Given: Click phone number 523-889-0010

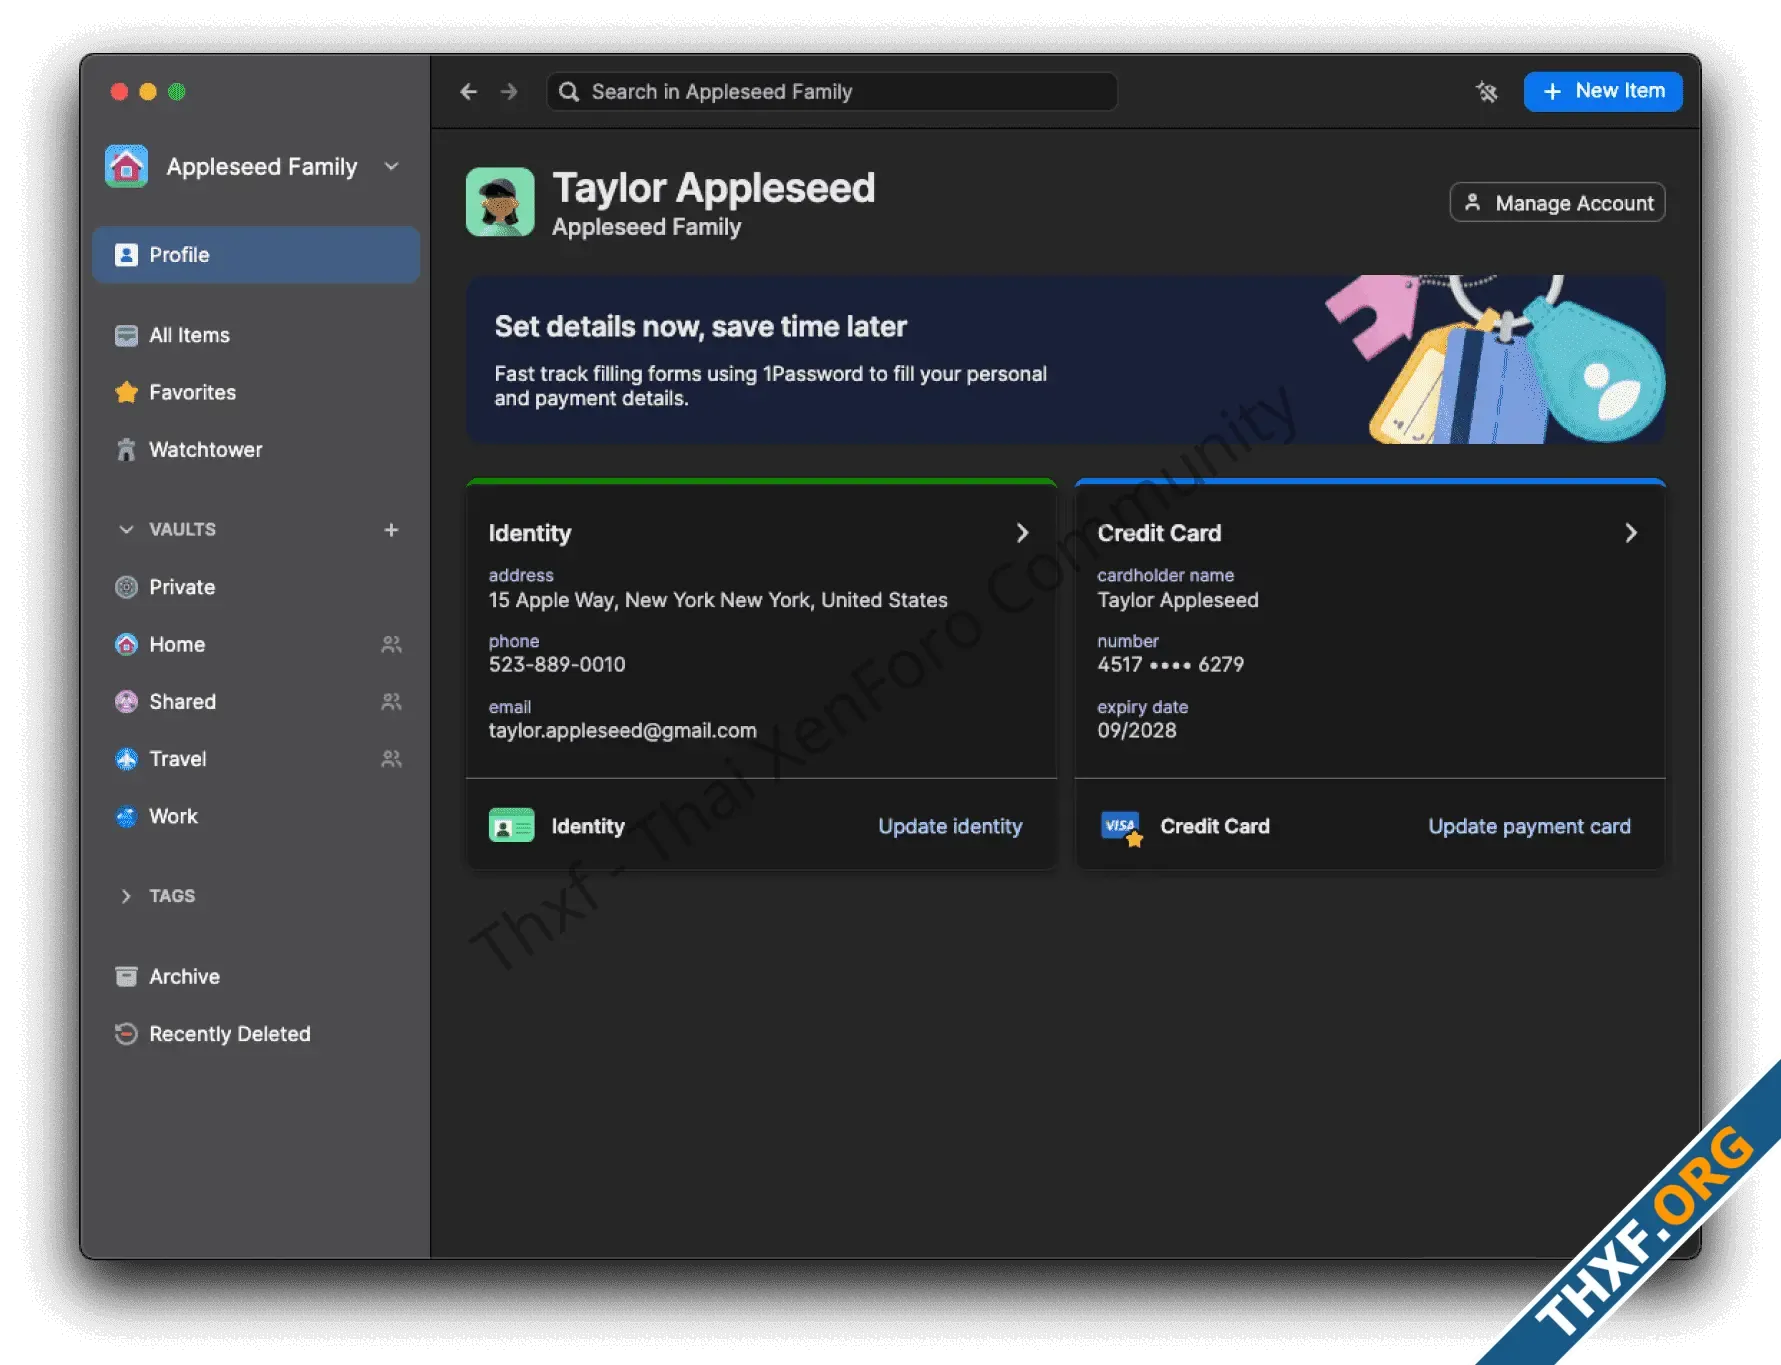Looking at the screenshot, I should click(557, 665).
